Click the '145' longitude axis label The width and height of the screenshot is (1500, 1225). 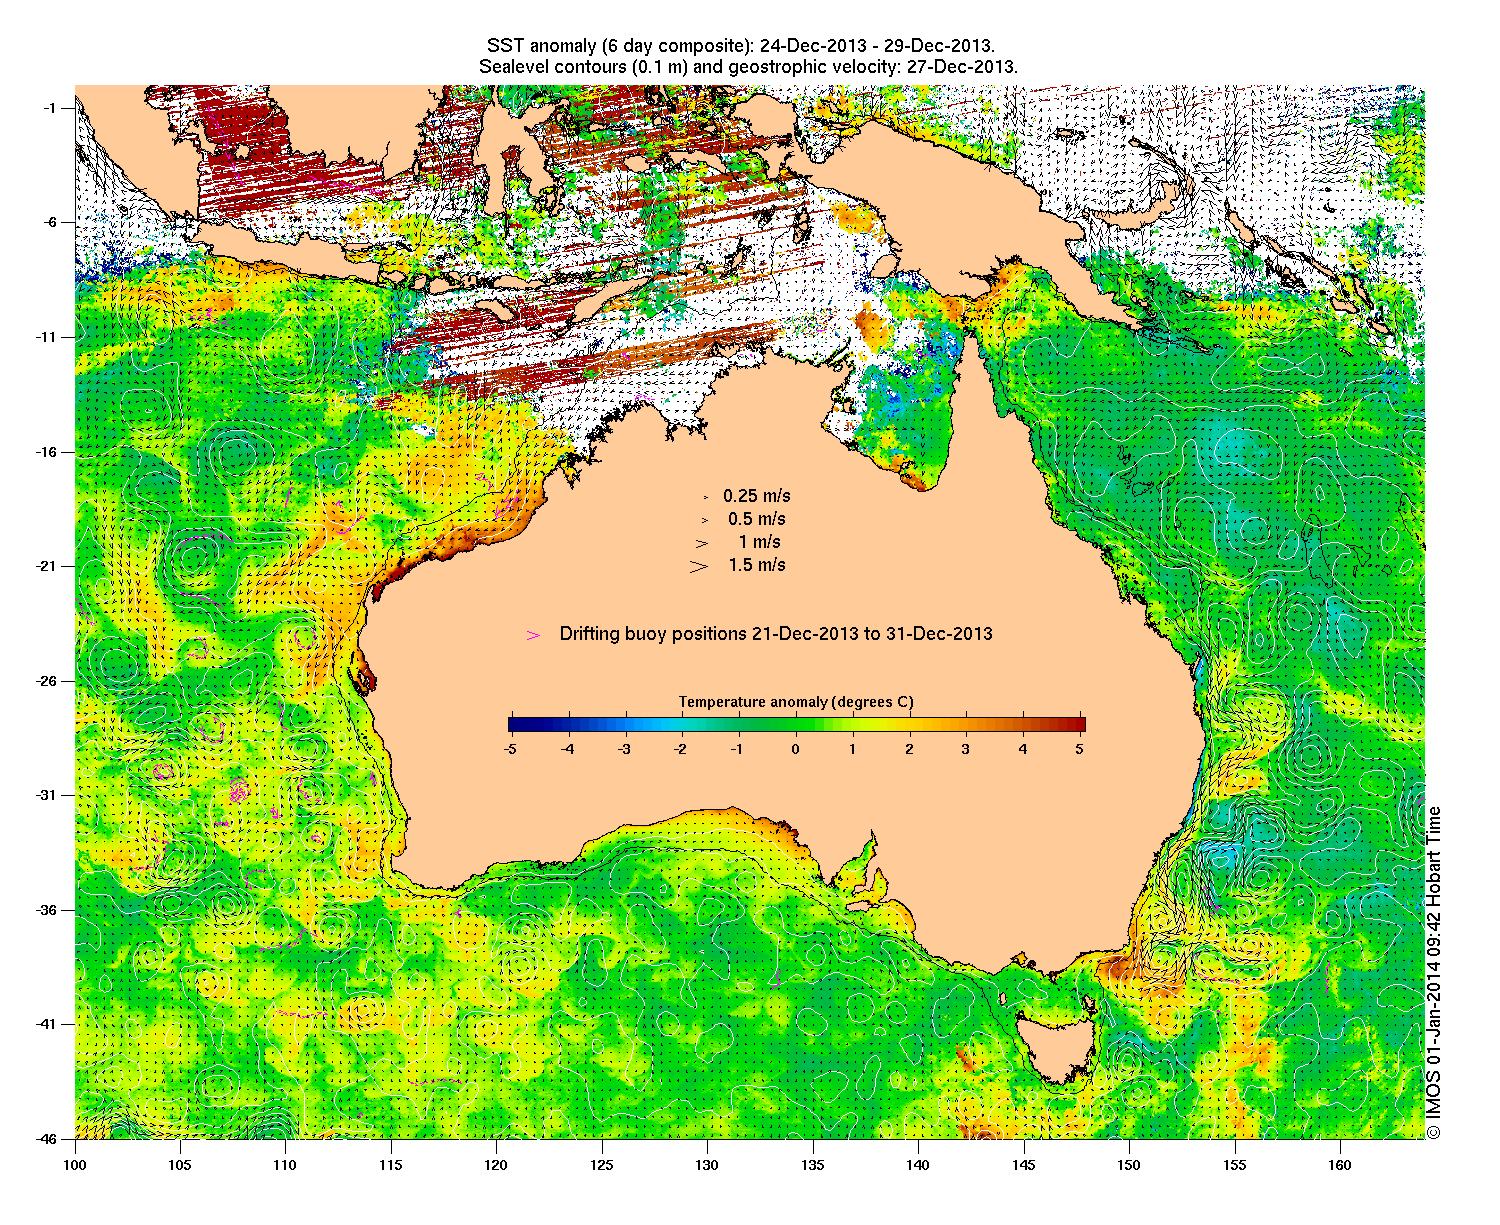1024,1164
